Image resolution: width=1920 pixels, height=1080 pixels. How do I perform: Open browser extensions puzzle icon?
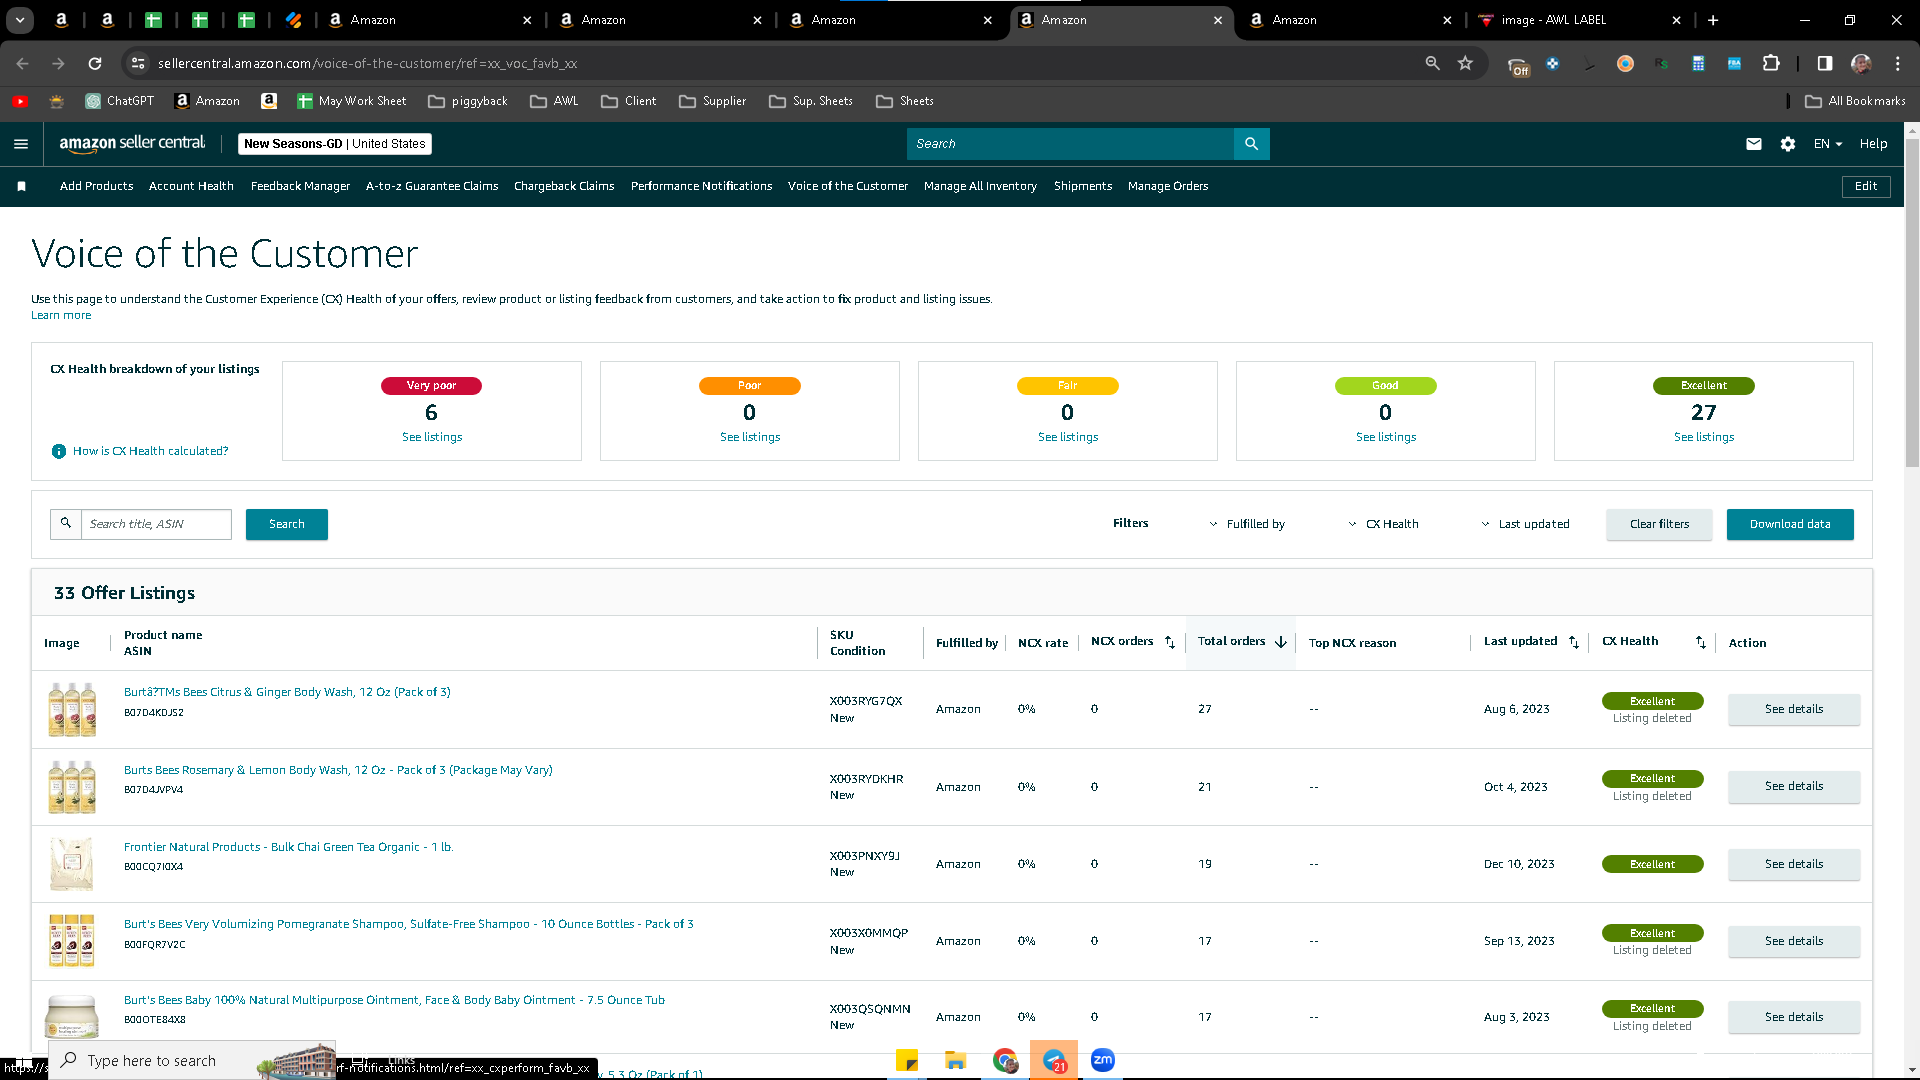pos(1771,63)
